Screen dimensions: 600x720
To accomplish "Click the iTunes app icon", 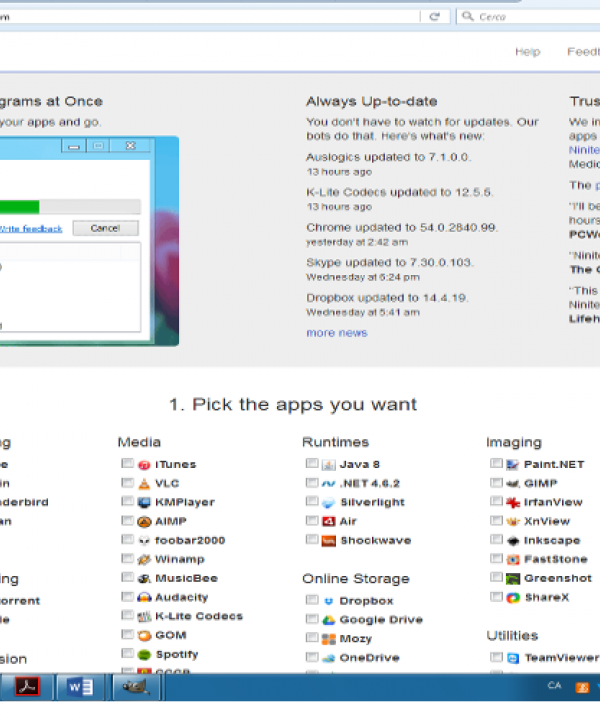I will (144, 464).
